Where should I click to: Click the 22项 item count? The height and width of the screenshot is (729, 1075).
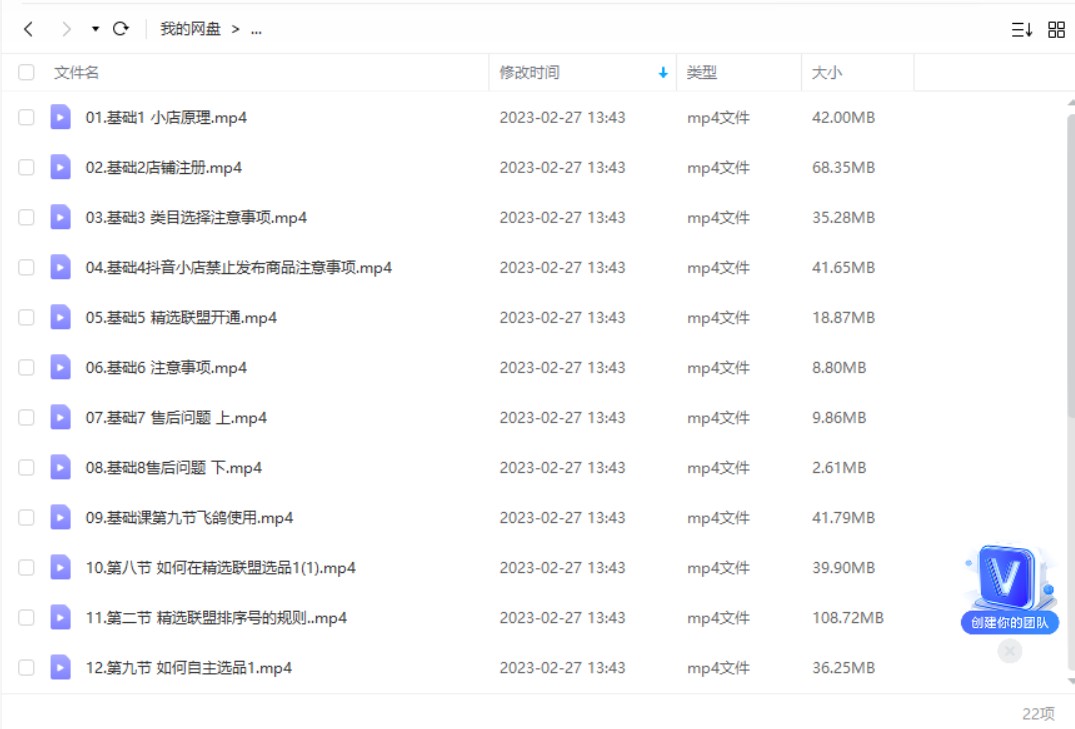[x=1038, y=714]
